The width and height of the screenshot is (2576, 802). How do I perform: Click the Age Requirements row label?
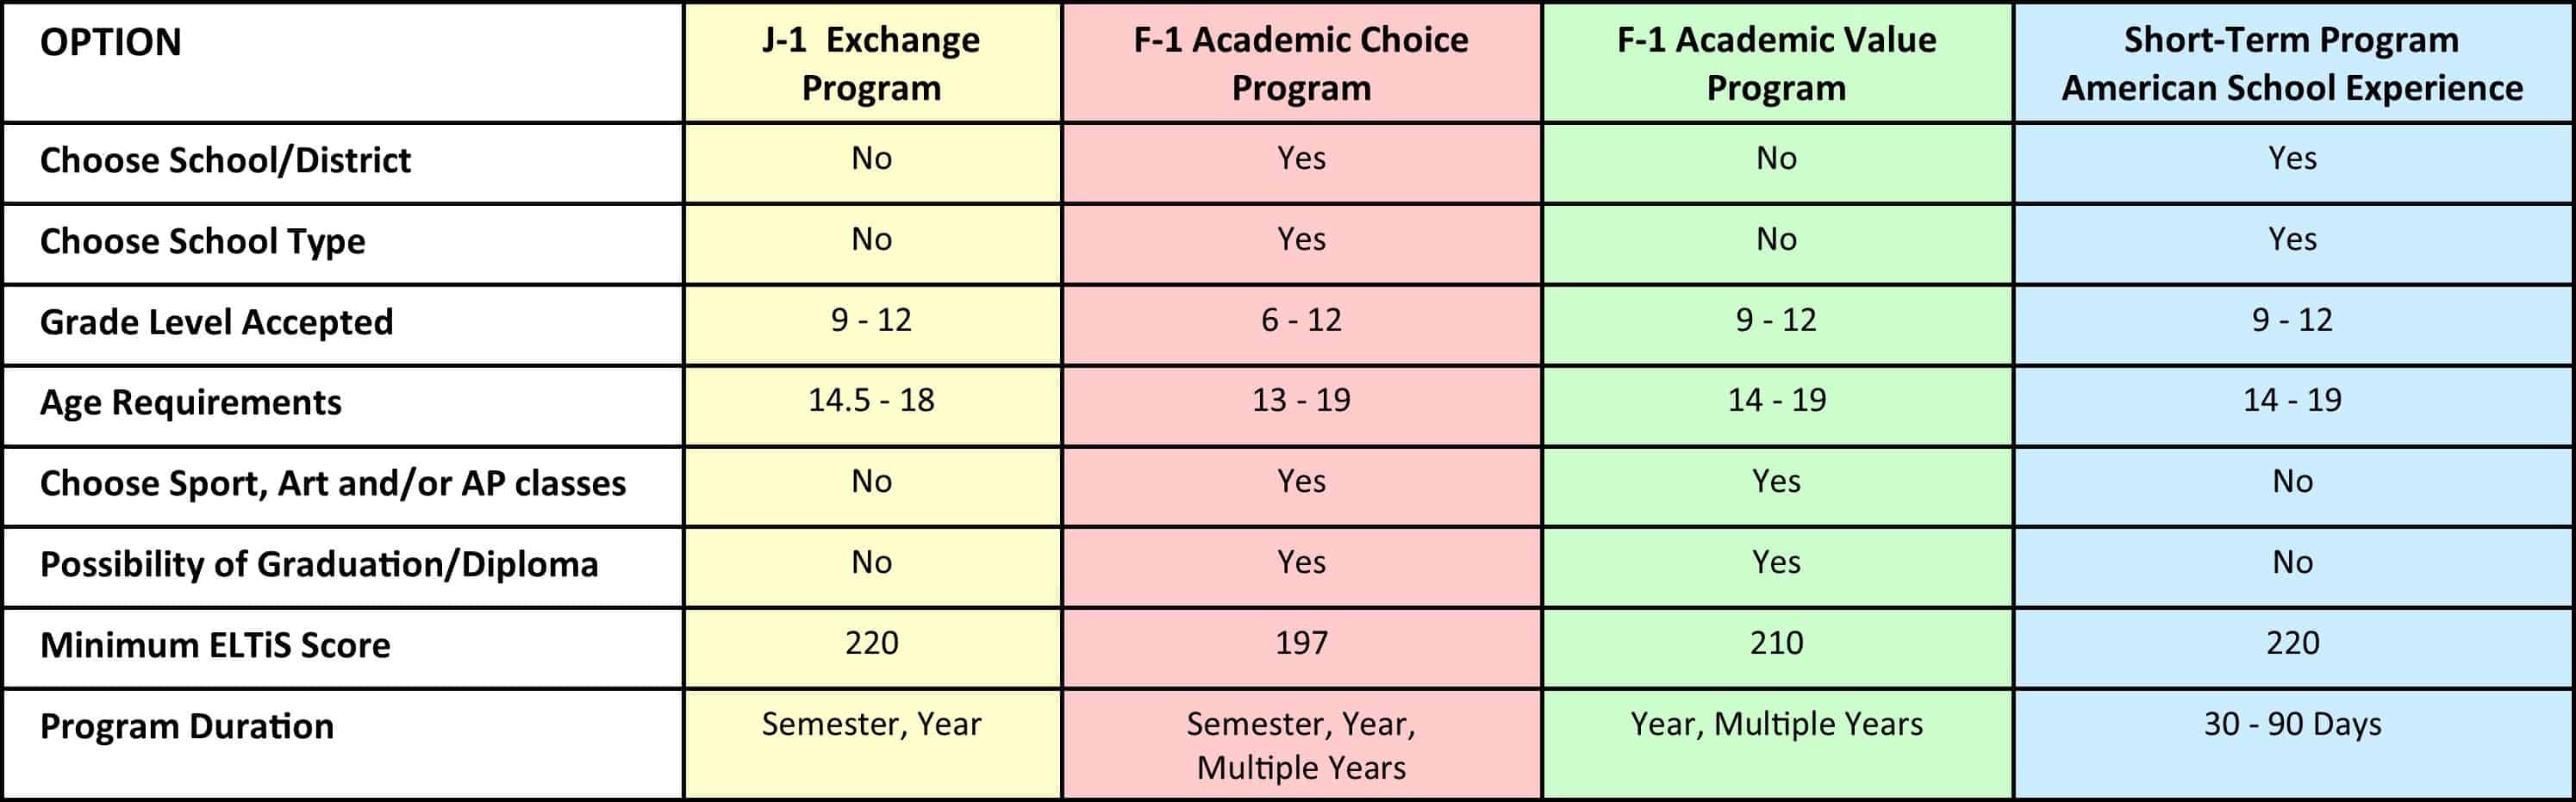tap(190, 403)
